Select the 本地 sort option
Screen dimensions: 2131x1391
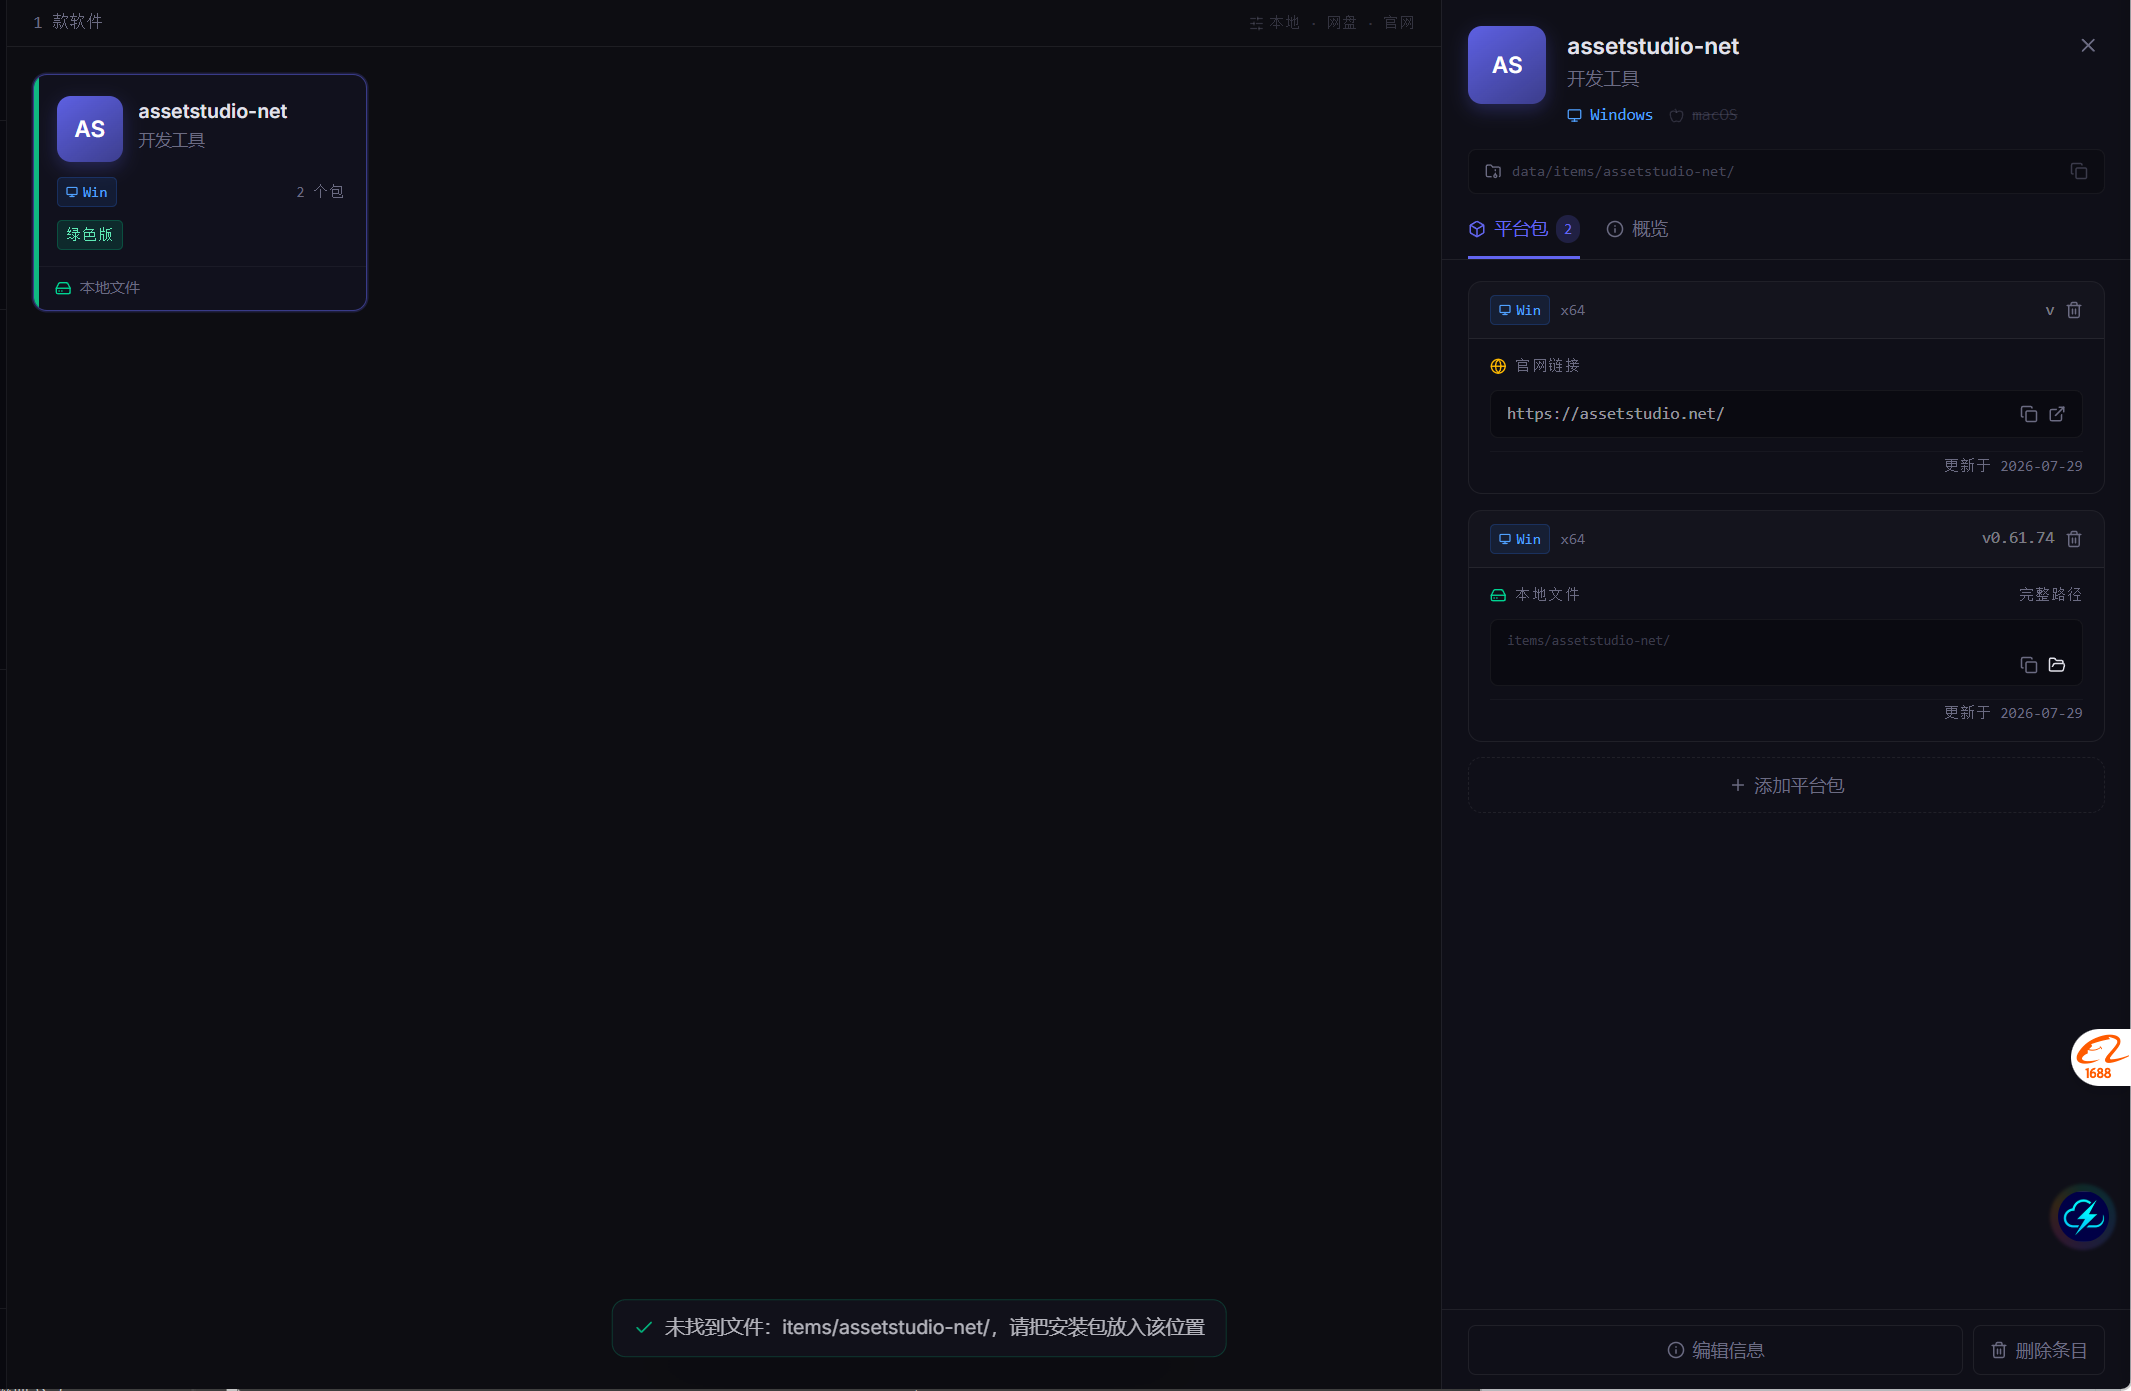click(1284, 22)
